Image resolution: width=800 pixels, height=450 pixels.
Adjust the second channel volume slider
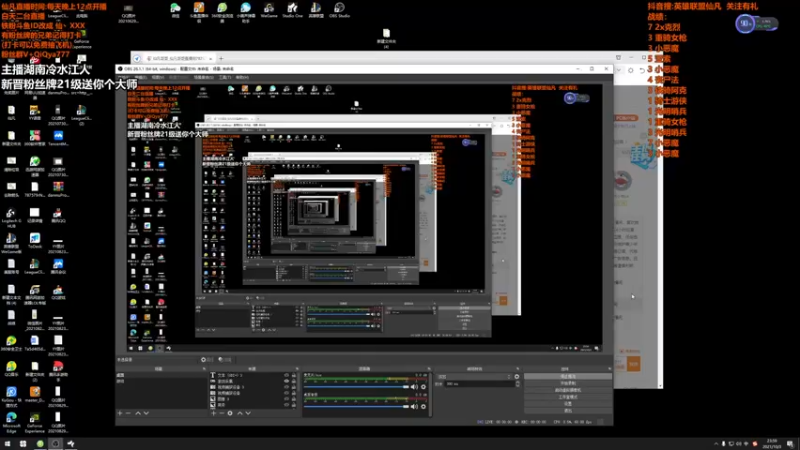tap(356, 407)
